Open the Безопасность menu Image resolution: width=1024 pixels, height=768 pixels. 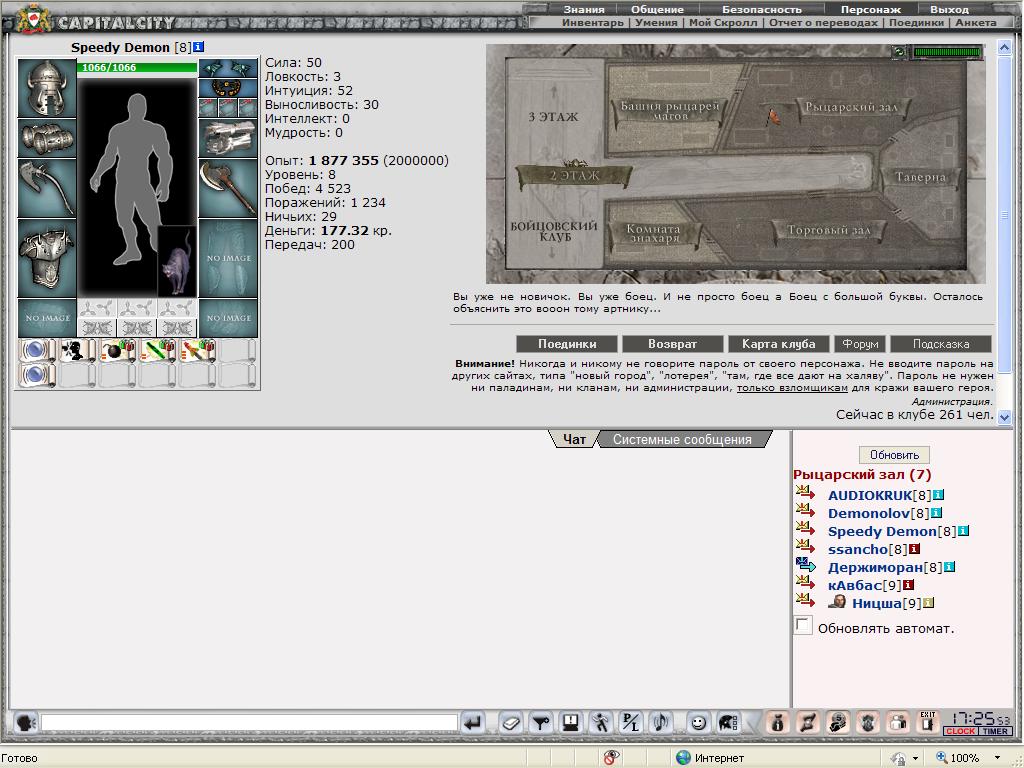[761, 9]
